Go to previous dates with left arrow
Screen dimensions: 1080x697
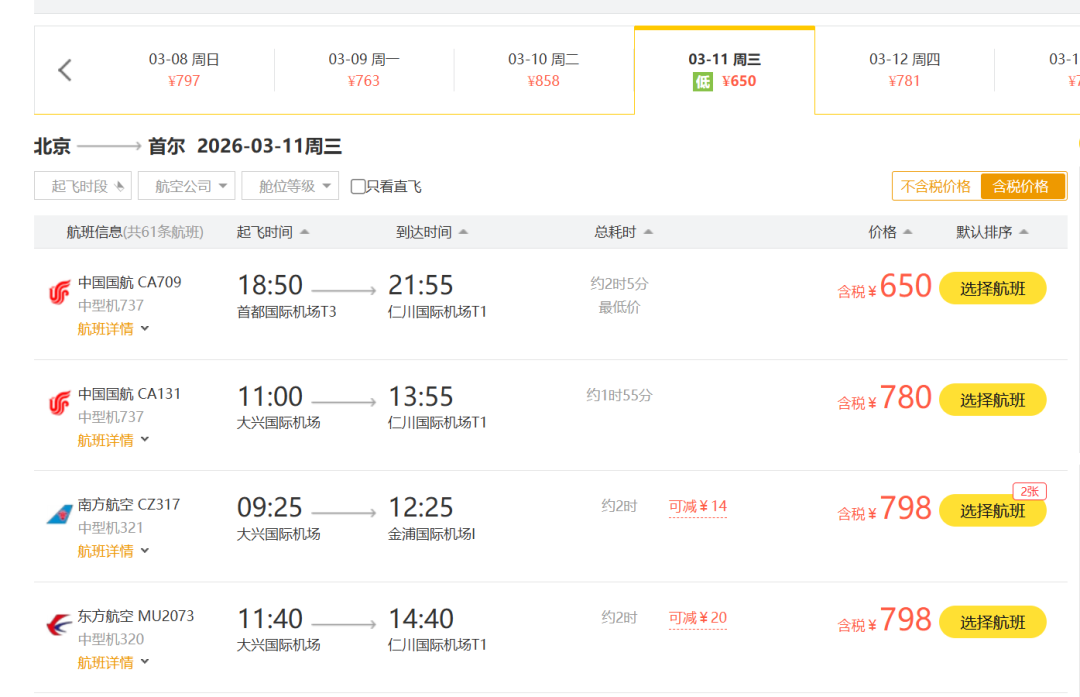(65, 70)
